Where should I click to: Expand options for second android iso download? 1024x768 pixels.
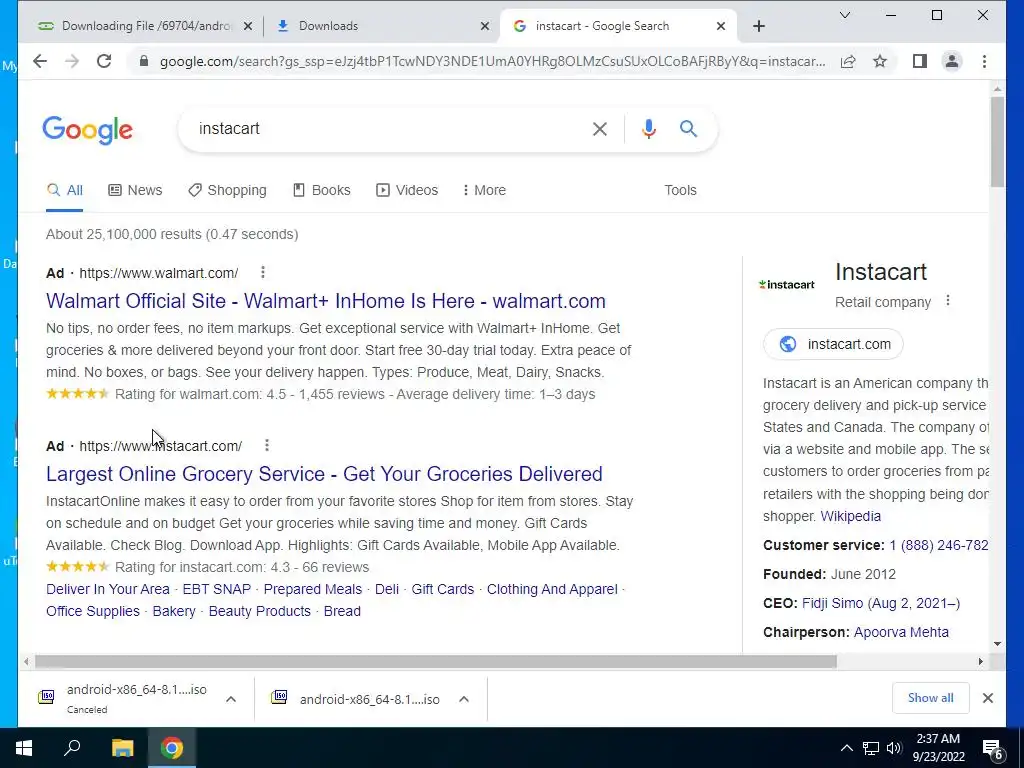pos(464,699)
